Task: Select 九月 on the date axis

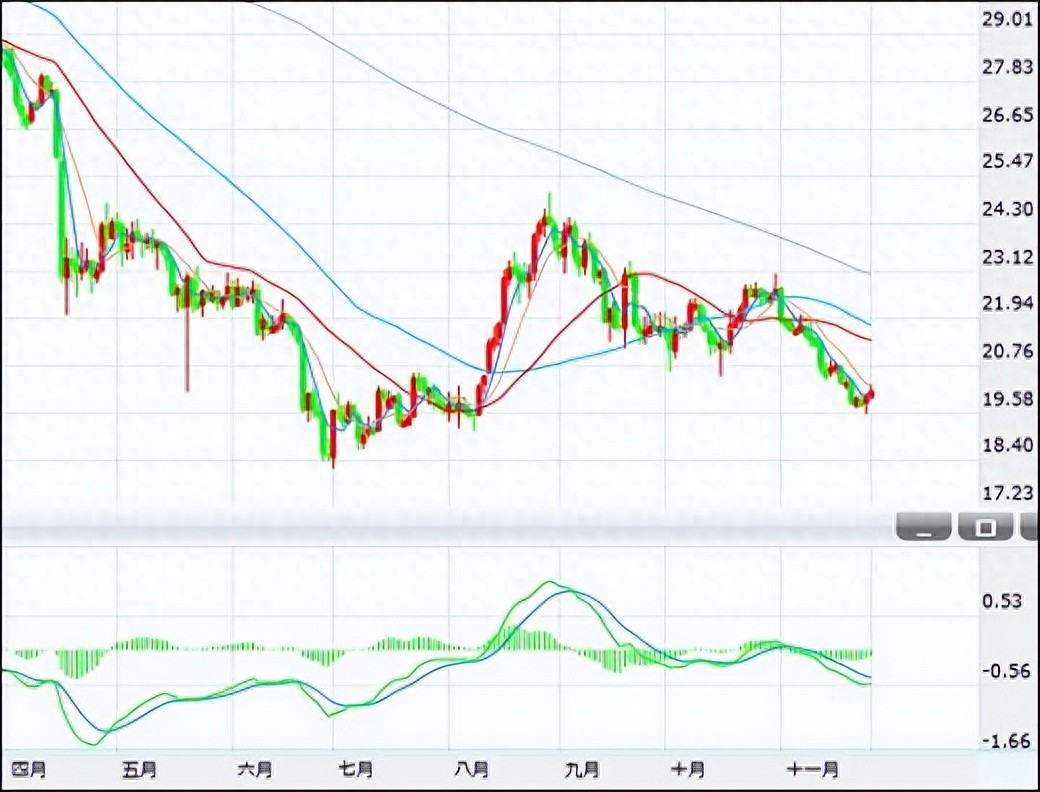Action: [x=581, y=769]
